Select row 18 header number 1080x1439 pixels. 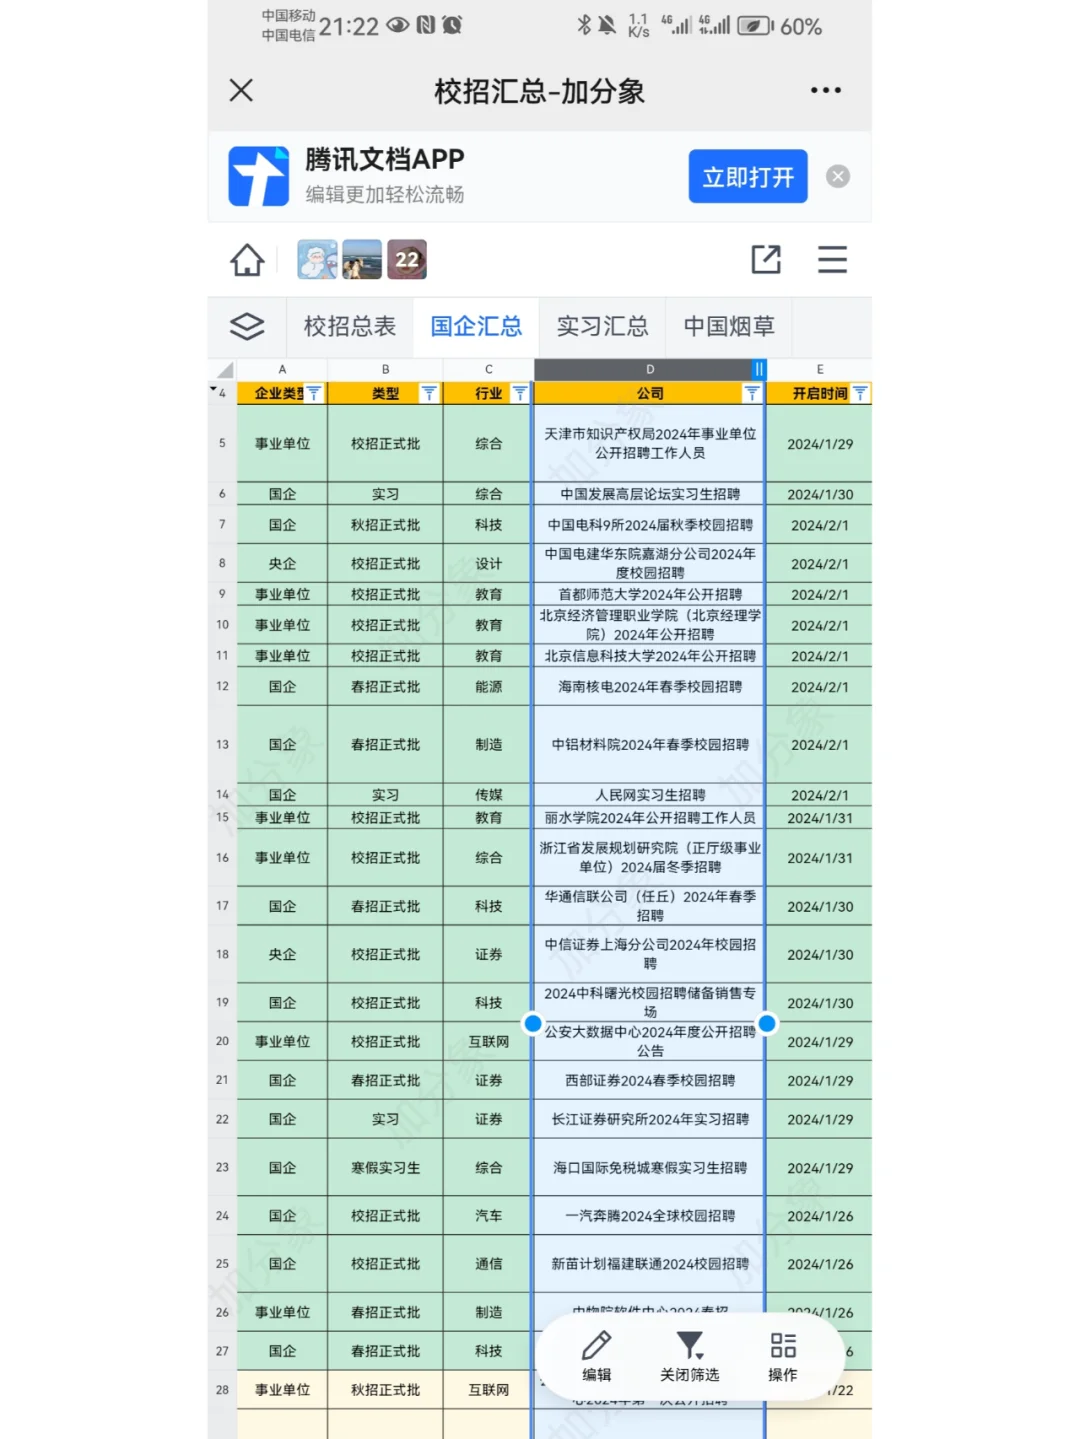(x=222, y=954)
